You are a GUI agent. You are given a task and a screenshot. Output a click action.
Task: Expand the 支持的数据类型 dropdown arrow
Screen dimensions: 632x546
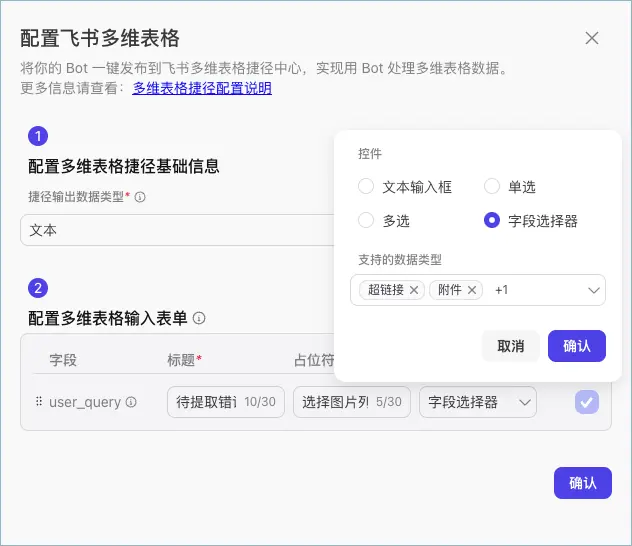(594, 291)
